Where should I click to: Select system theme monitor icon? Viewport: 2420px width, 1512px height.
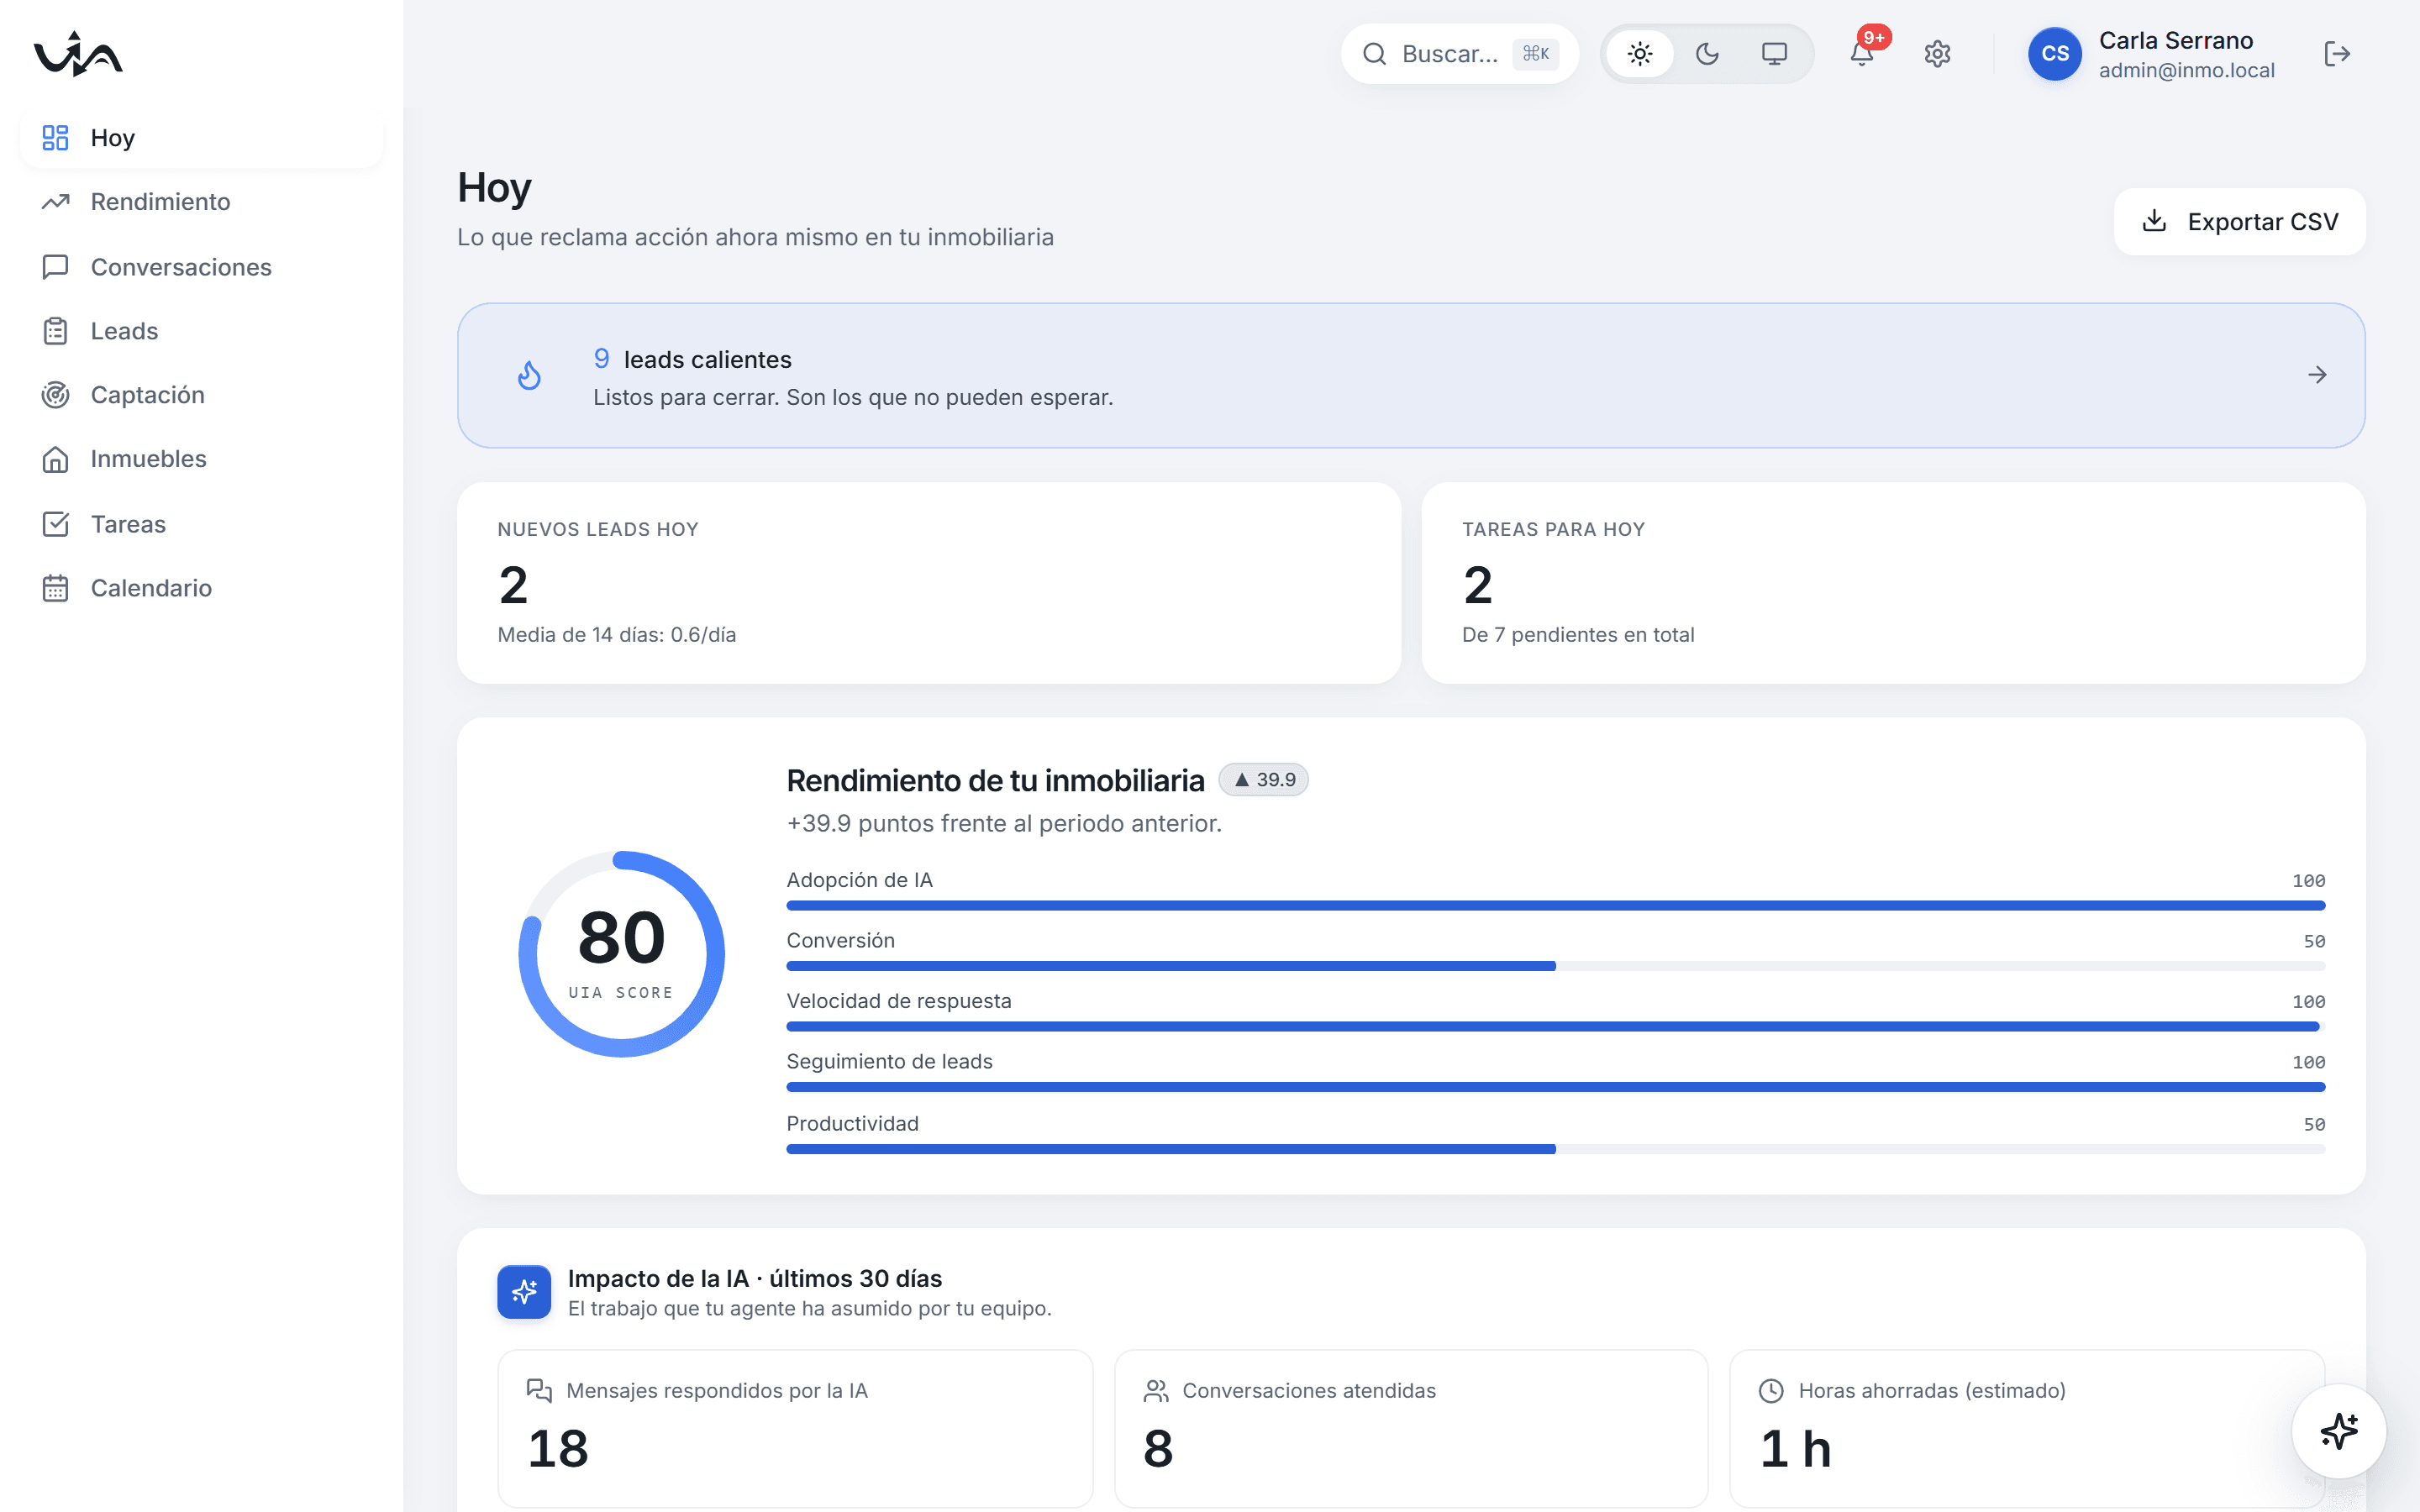pos(1774,54)
